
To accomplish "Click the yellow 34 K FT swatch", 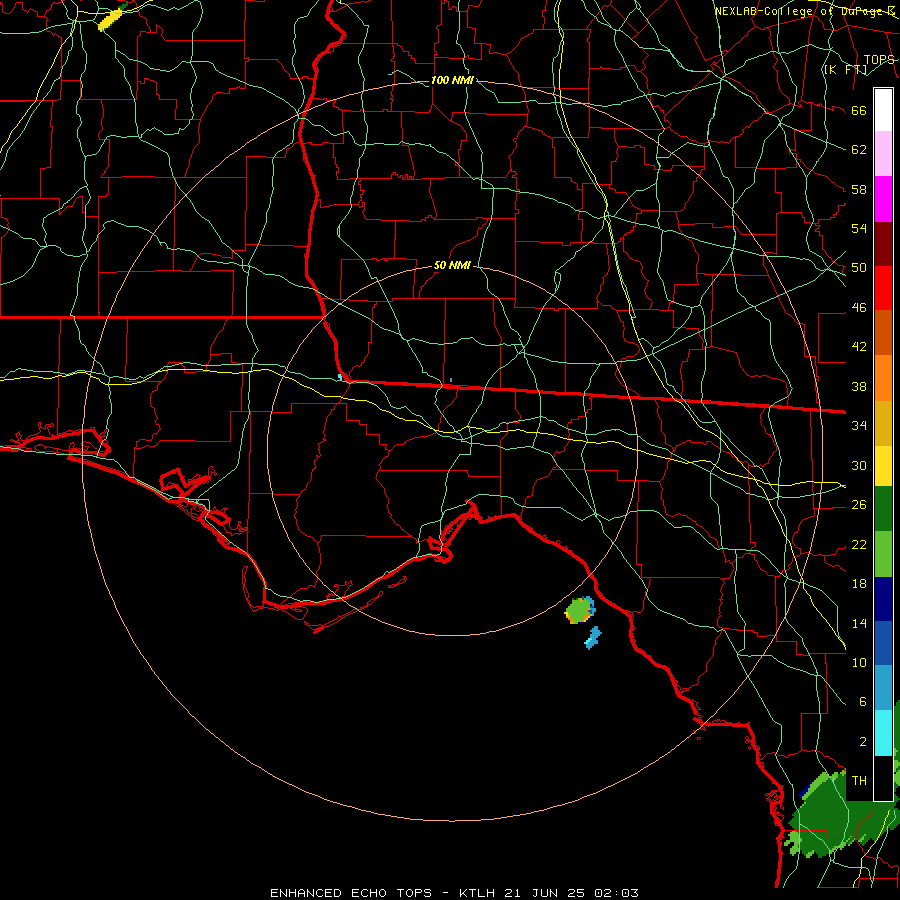I will tap(883, 466).
